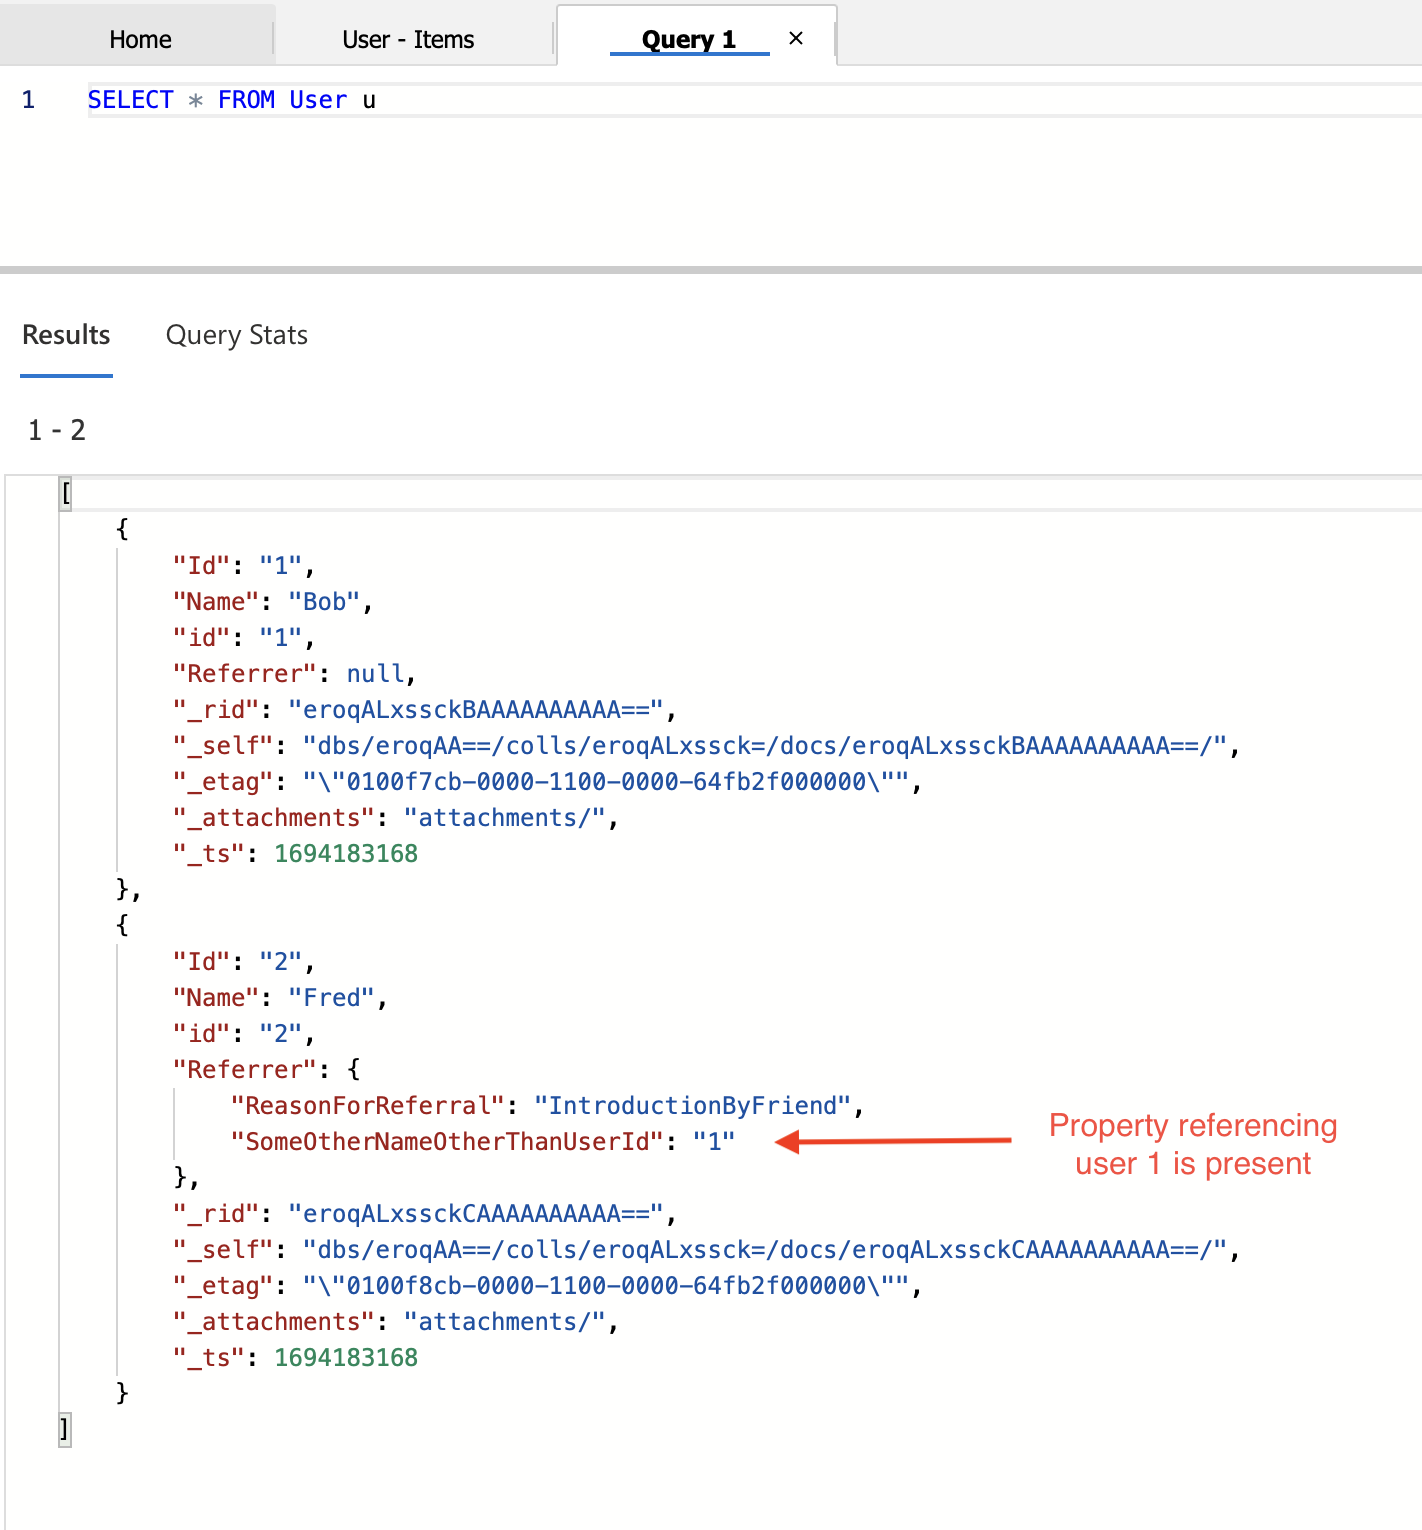
Task: Select the Query 1 tab
Action: pyautogui.click(x=688, y=39)
